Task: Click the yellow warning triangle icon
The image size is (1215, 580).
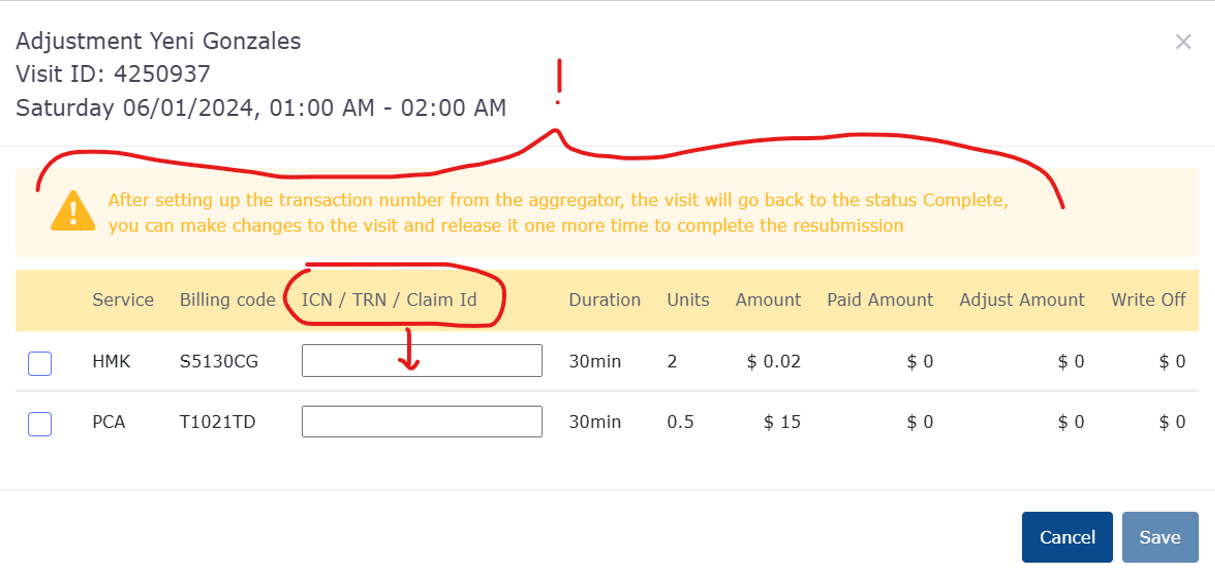Action: [69, 212]
